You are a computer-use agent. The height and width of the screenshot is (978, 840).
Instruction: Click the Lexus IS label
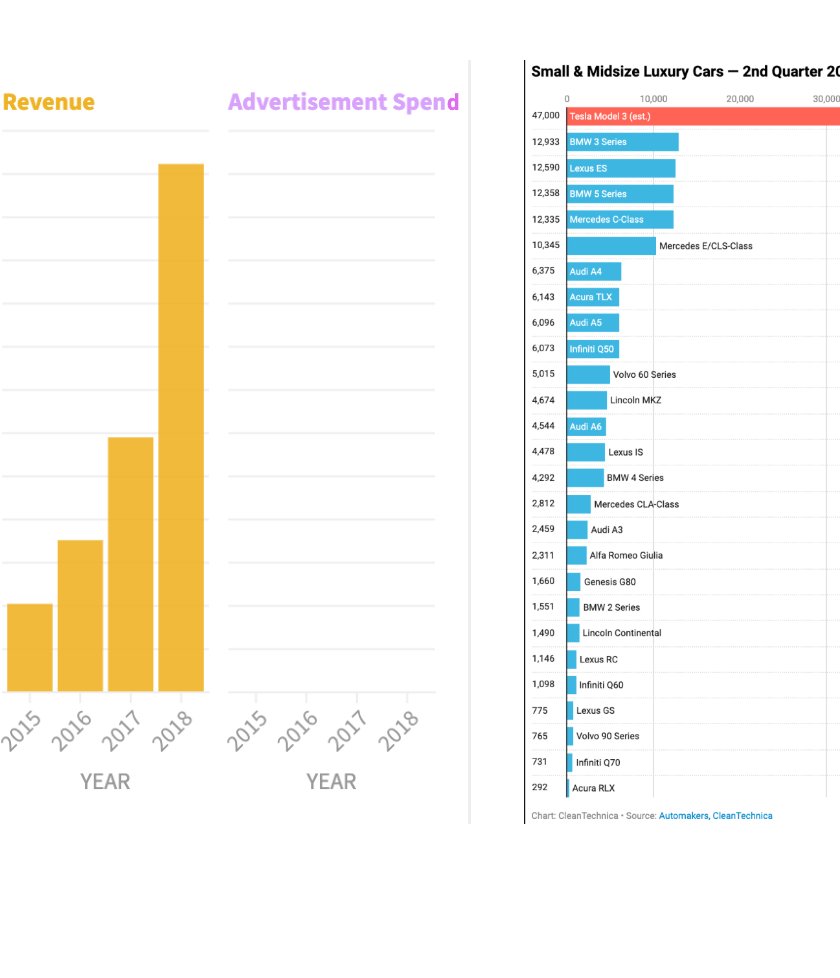pyautogui.click(x=625, y=452)
